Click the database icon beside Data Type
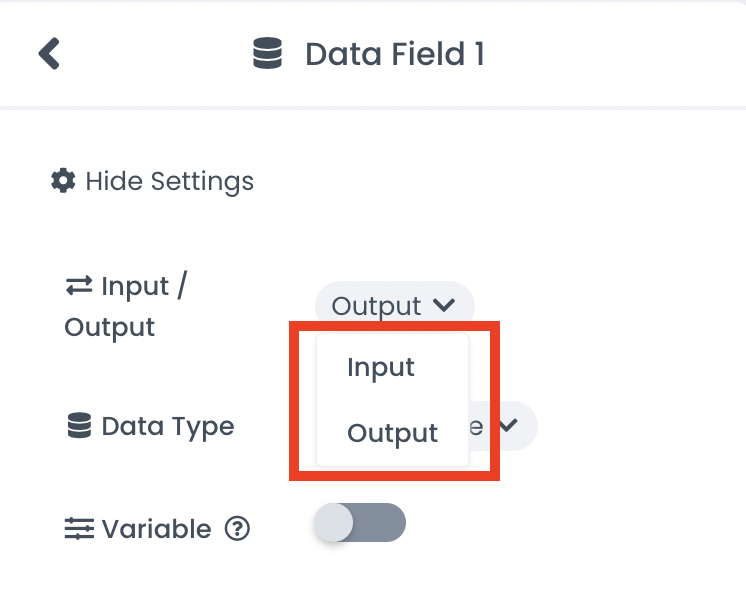746x594 pixels. pos(78,427)
